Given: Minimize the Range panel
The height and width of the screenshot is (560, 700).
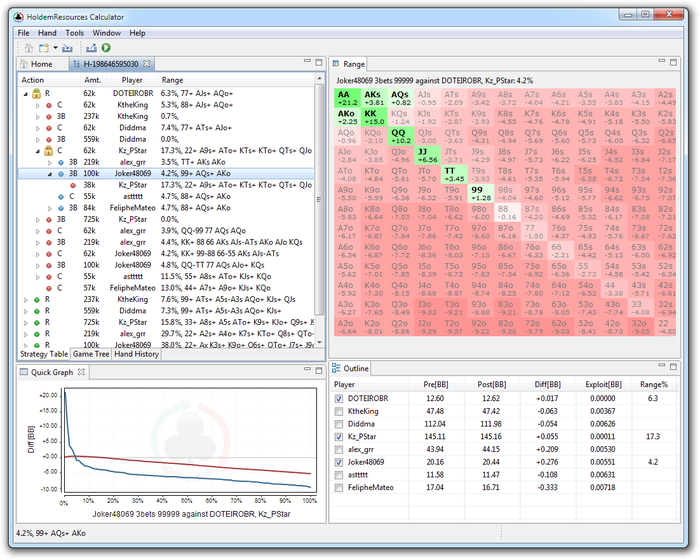Looking at the screenshot, I should point(662,62).
